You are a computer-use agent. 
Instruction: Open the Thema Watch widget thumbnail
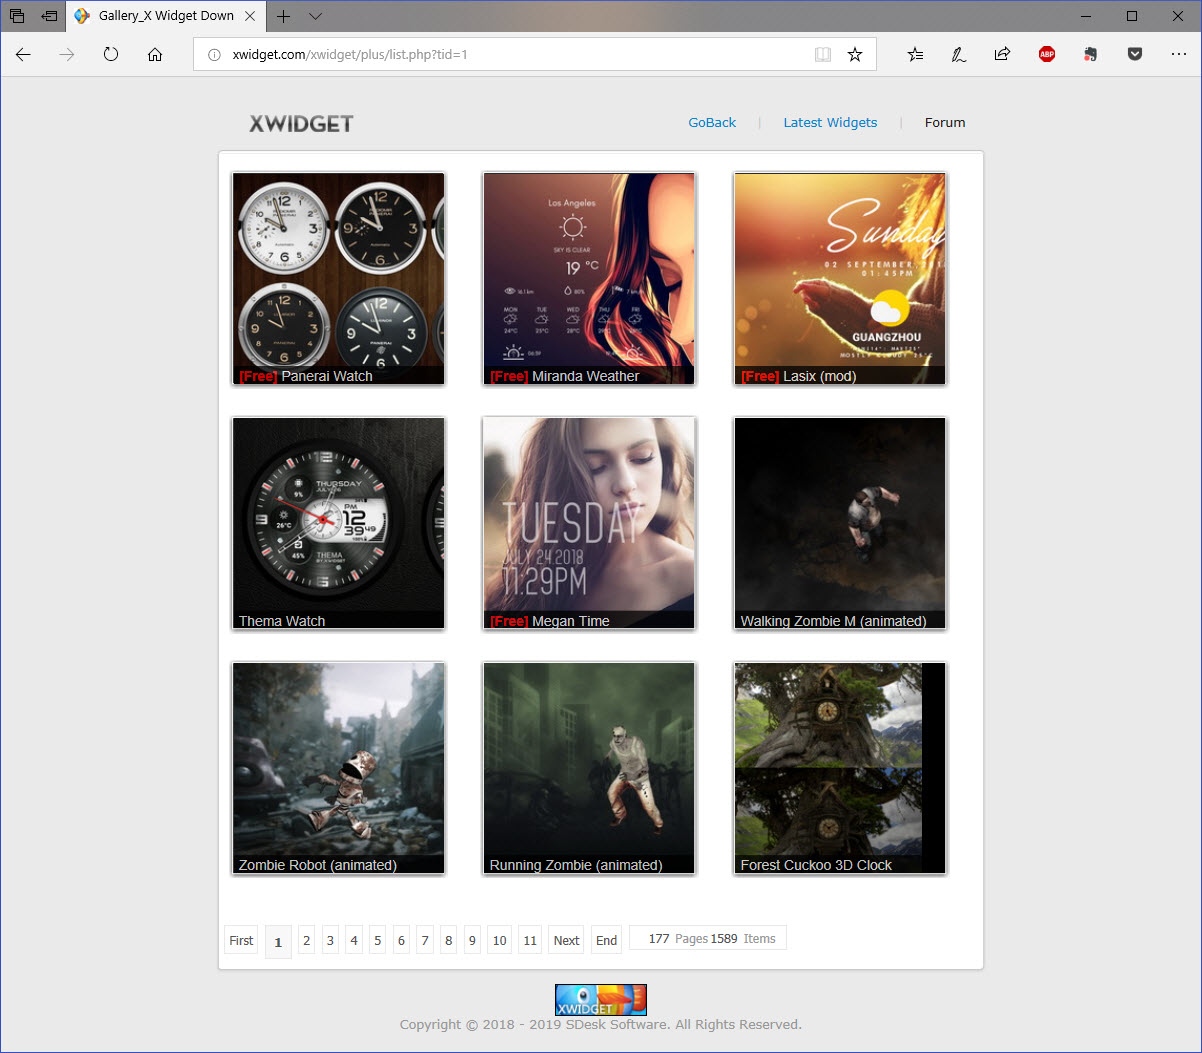tap(339, 523)
